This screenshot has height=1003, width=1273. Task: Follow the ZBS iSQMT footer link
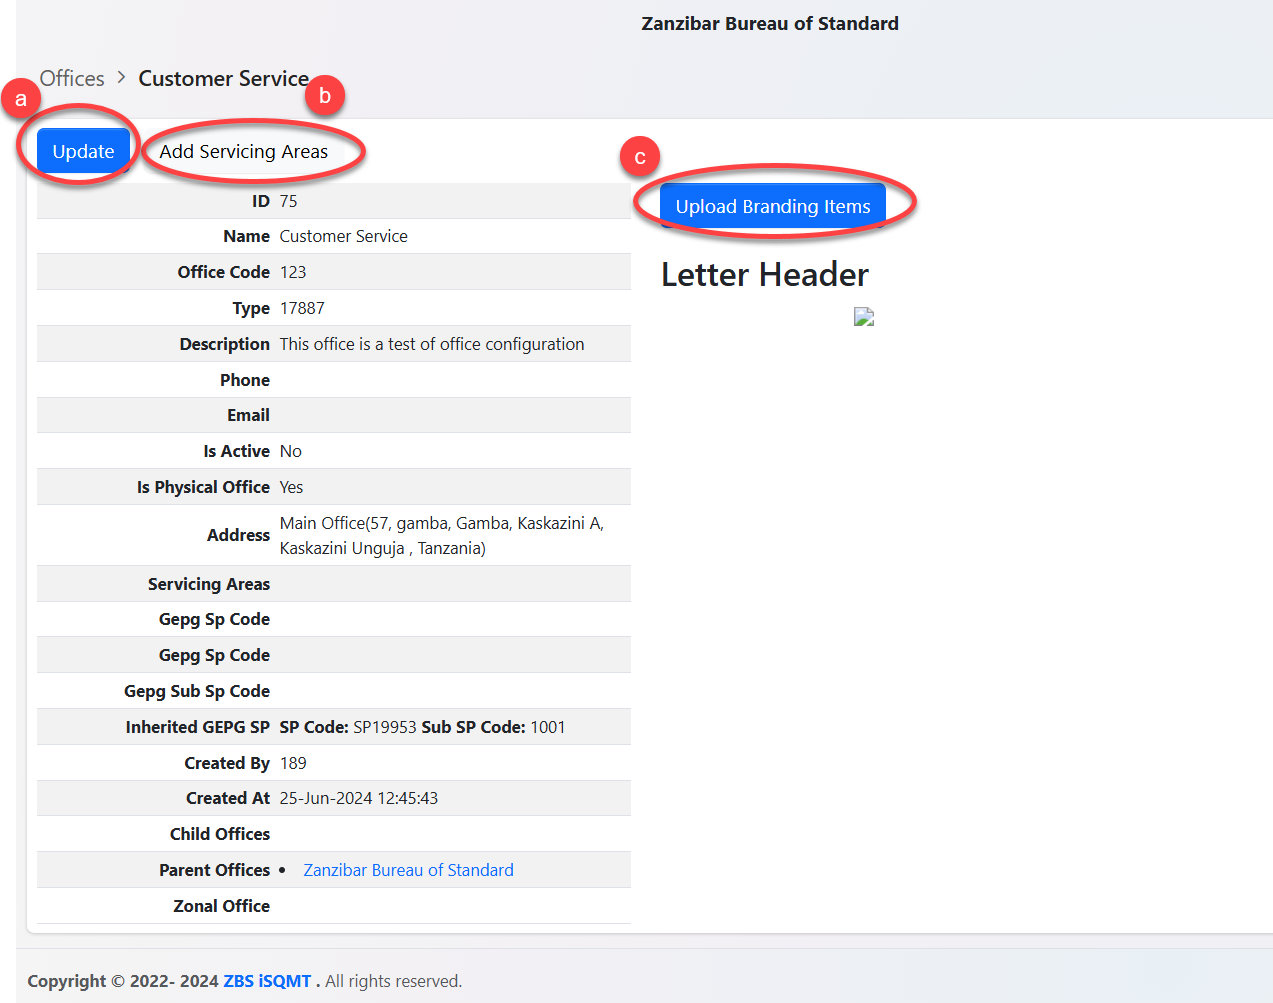(267, 981)
